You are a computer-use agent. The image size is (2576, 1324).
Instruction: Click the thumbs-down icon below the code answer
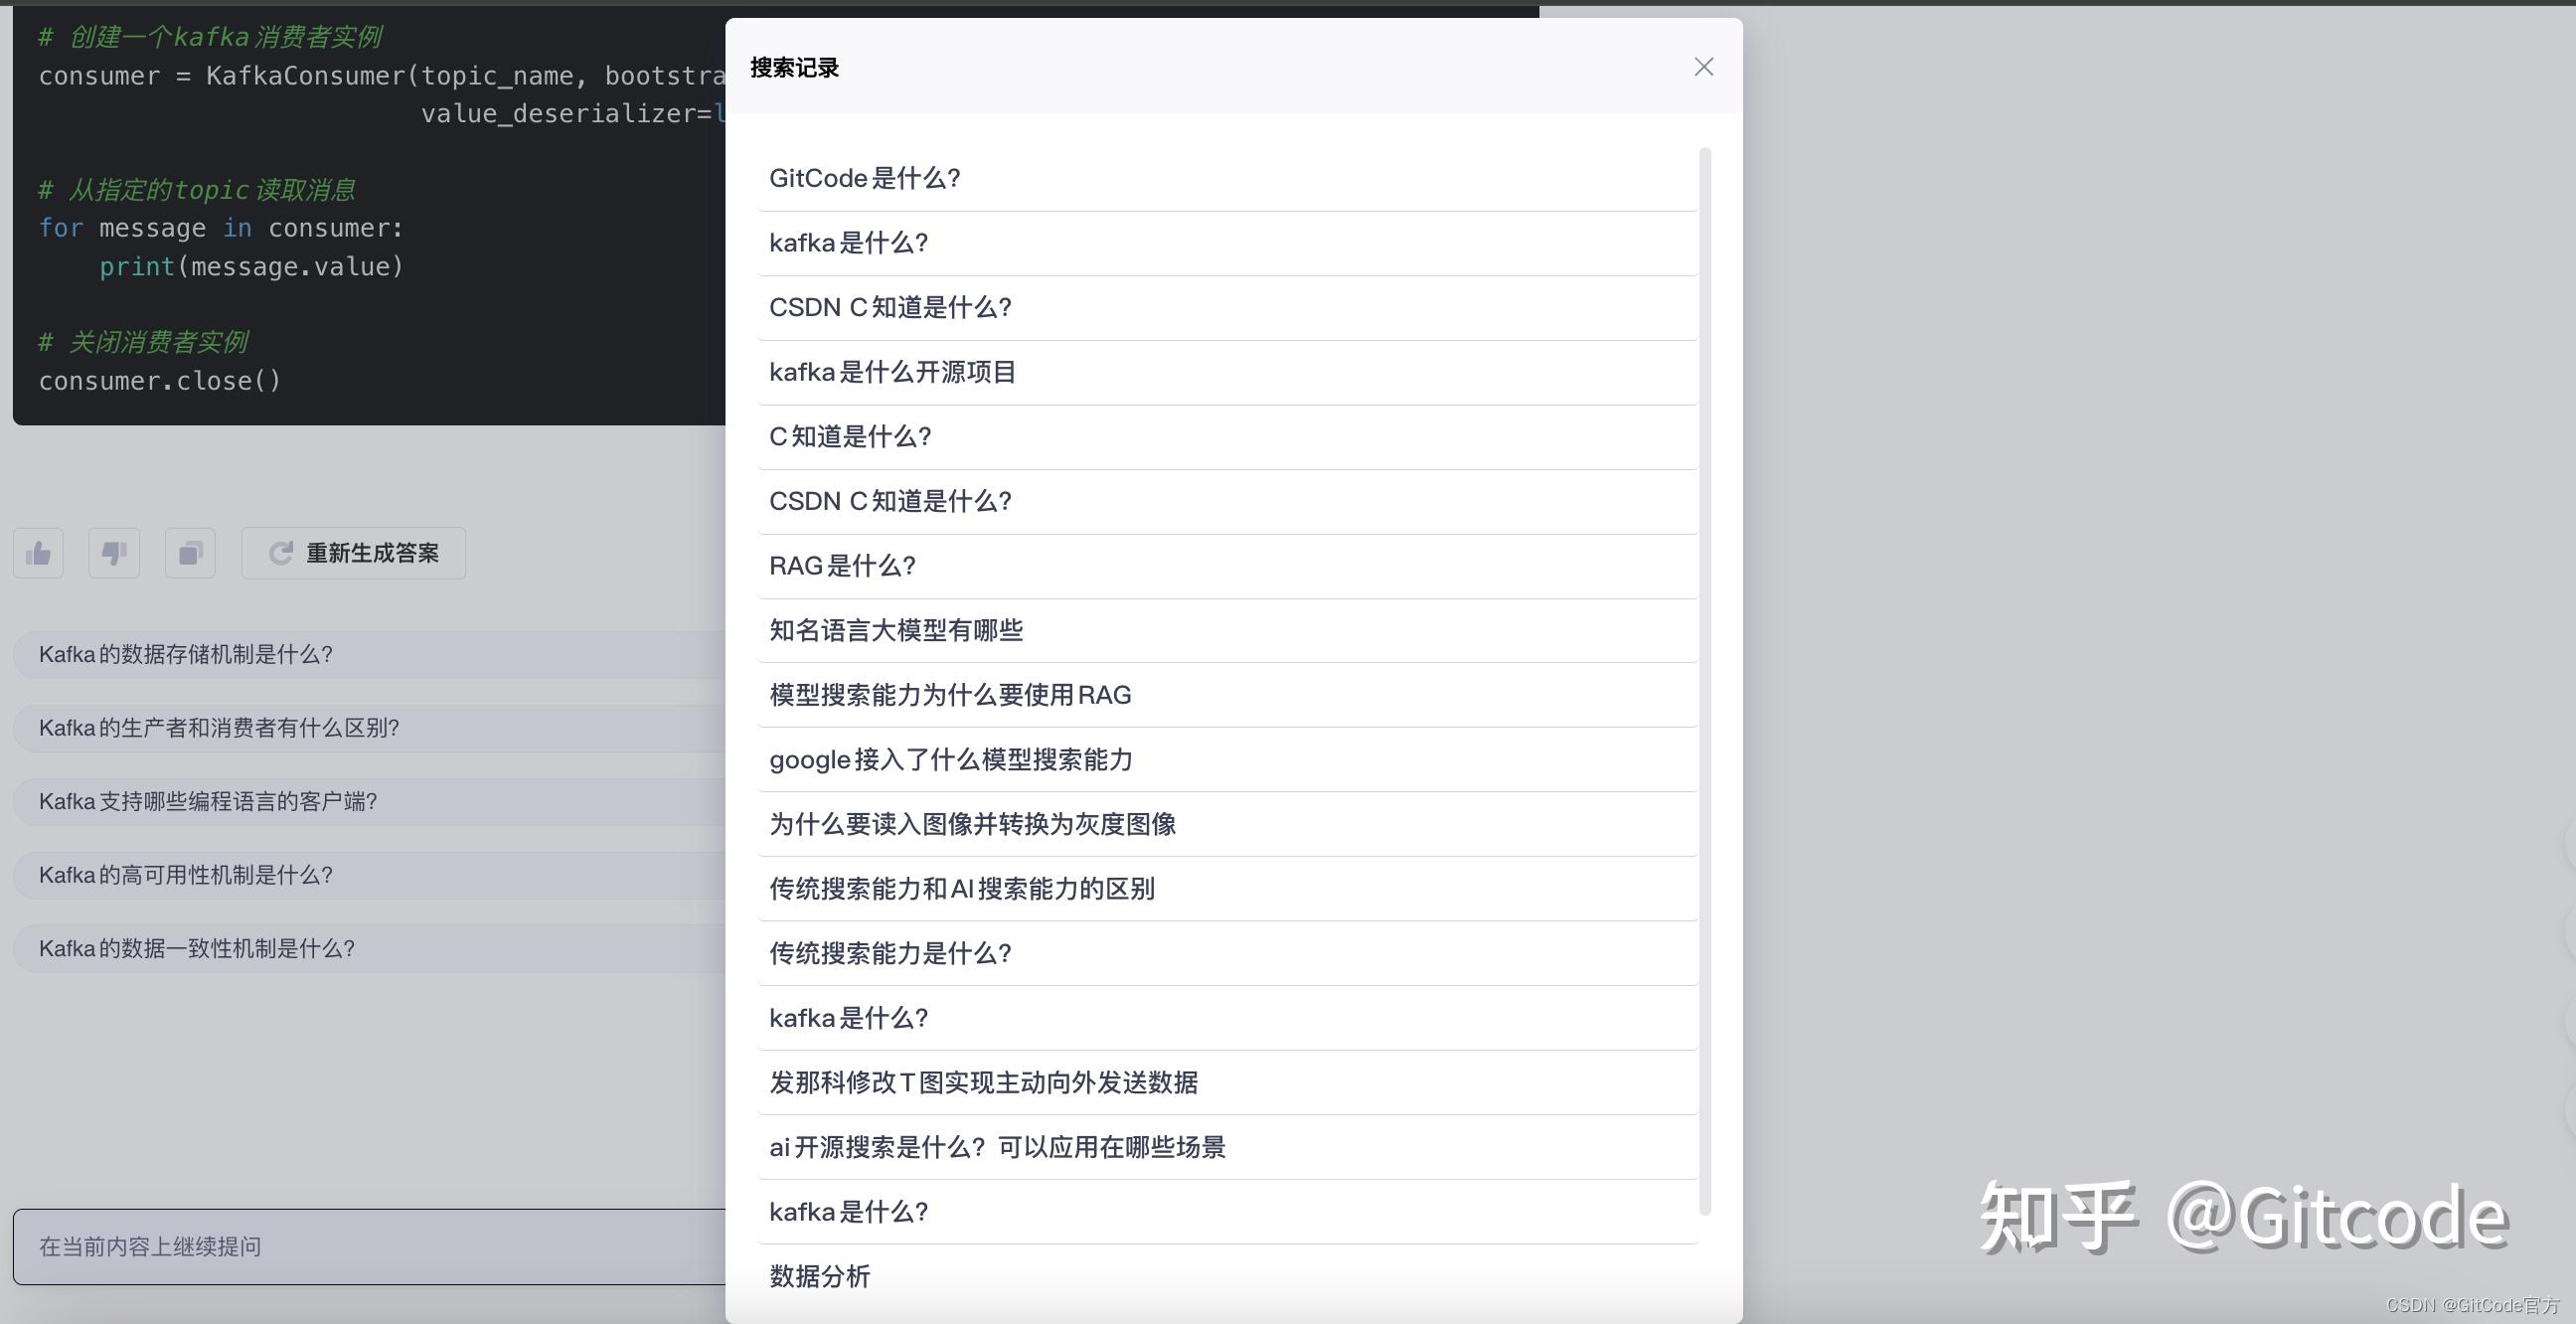click(x=113, y=552)
